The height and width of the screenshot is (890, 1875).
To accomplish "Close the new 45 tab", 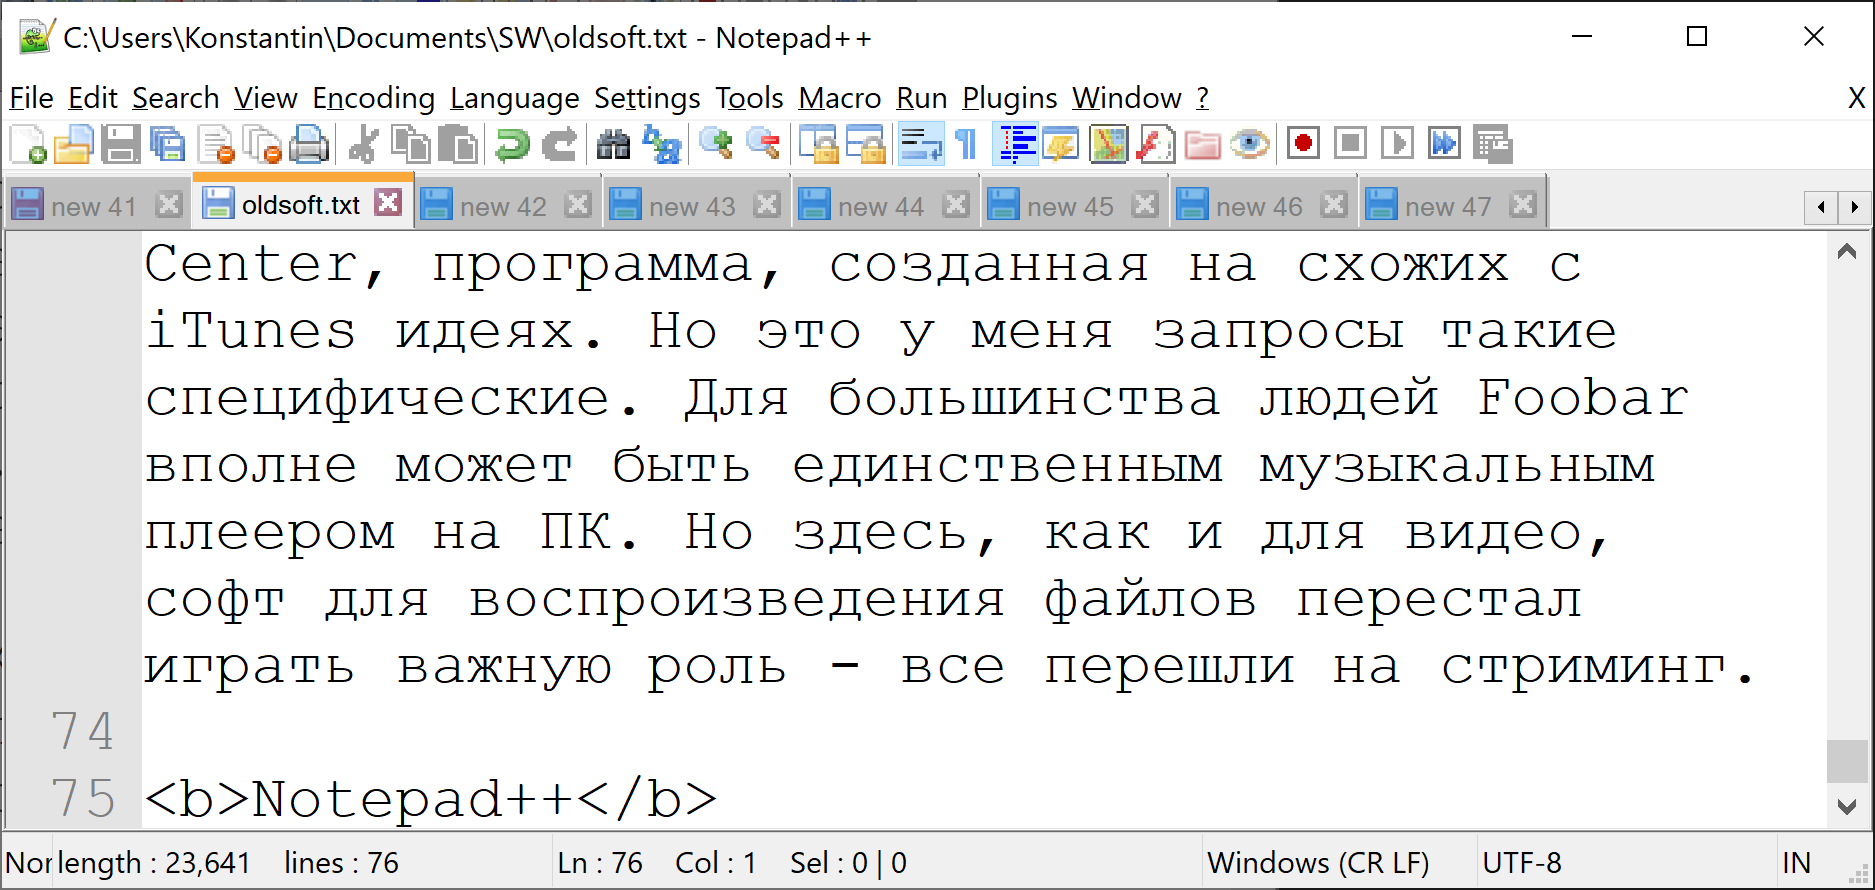I will pos(1145,205).
